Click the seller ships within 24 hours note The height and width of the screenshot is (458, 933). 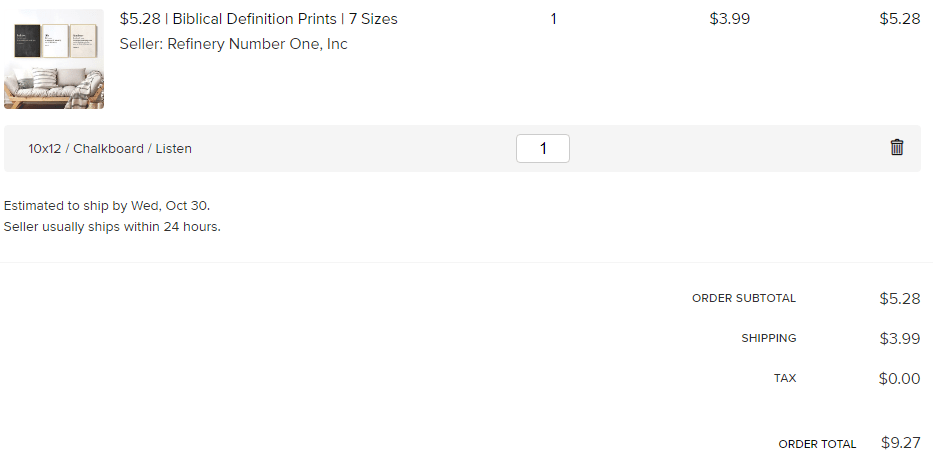point(112,227)
